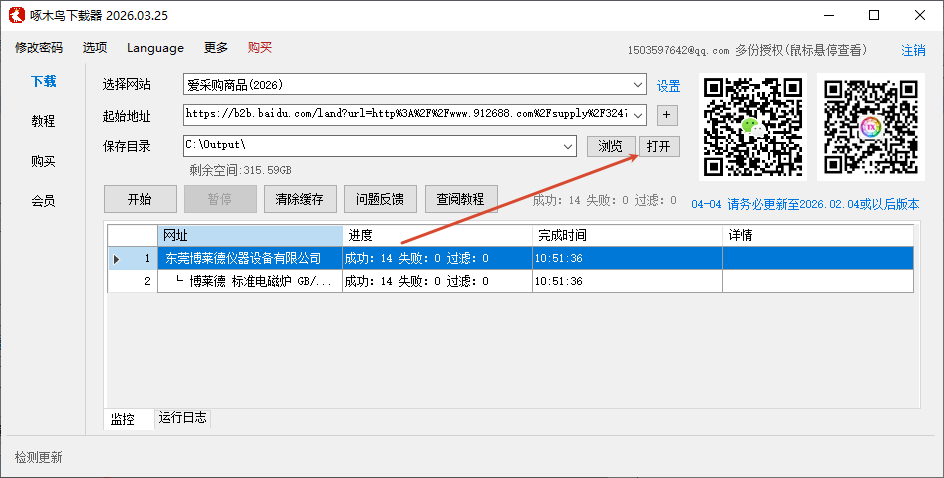Click the second colorful QR code

pyautogui.click(x=868, y=127)
